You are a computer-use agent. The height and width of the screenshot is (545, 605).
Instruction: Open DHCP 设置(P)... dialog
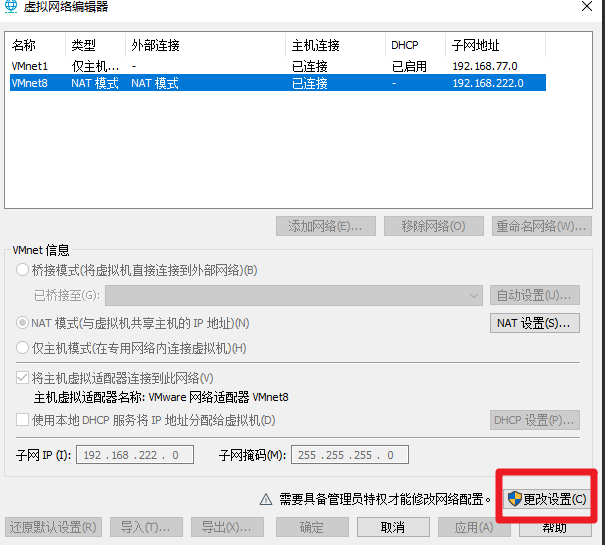(x=535, y=420)
